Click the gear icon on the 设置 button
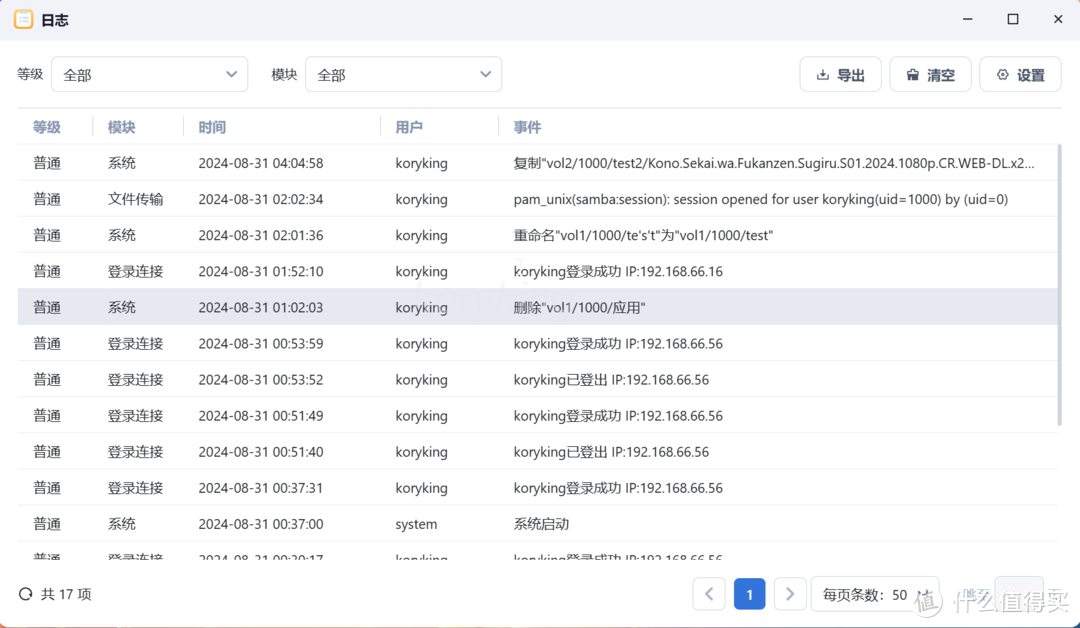The image size is (1080, 628). coord(1003,73)
